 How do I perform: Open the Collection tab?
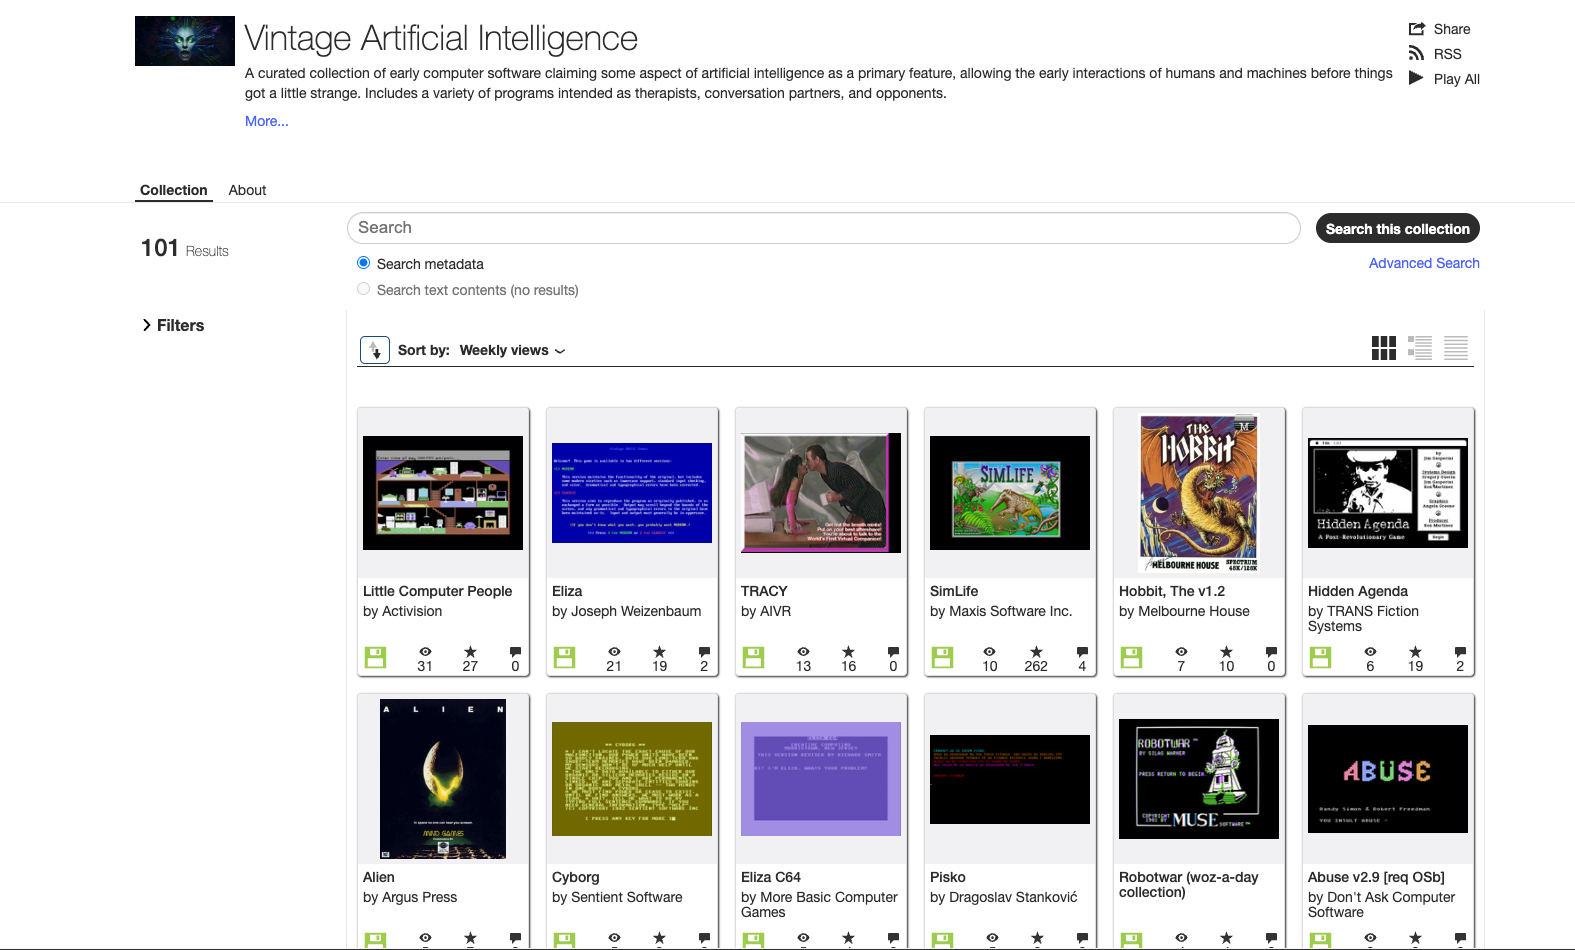pyautogui.click(x=174, y=190)
